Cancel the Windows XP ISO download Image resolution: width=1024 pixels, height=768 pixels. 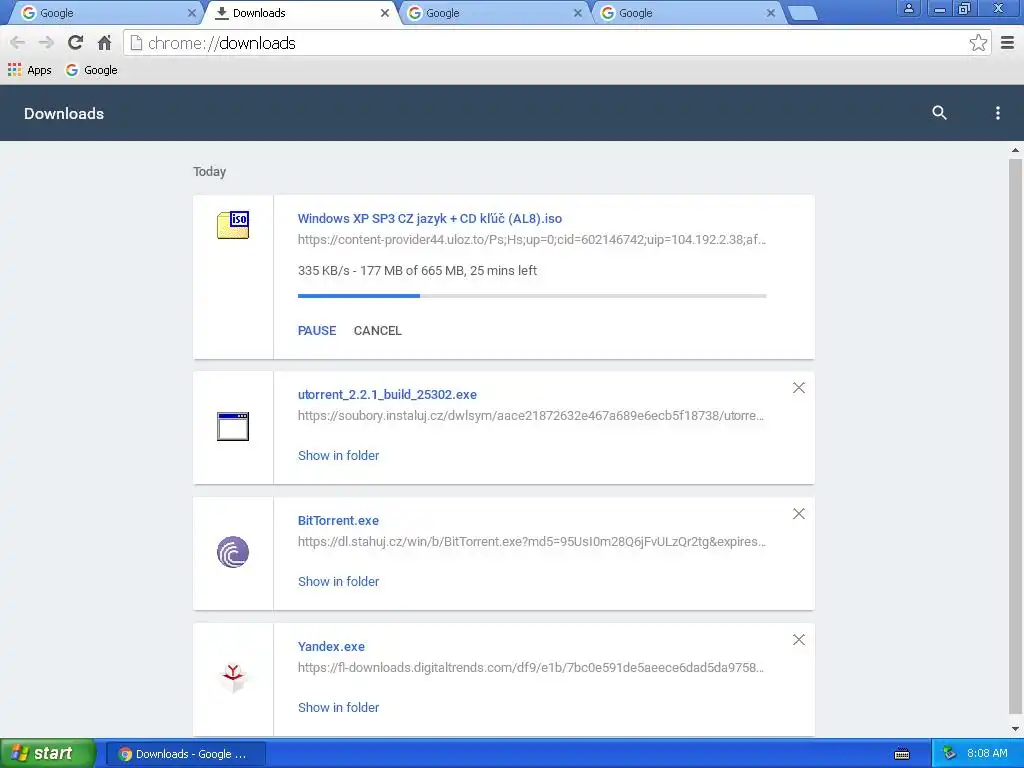[377, 330]
